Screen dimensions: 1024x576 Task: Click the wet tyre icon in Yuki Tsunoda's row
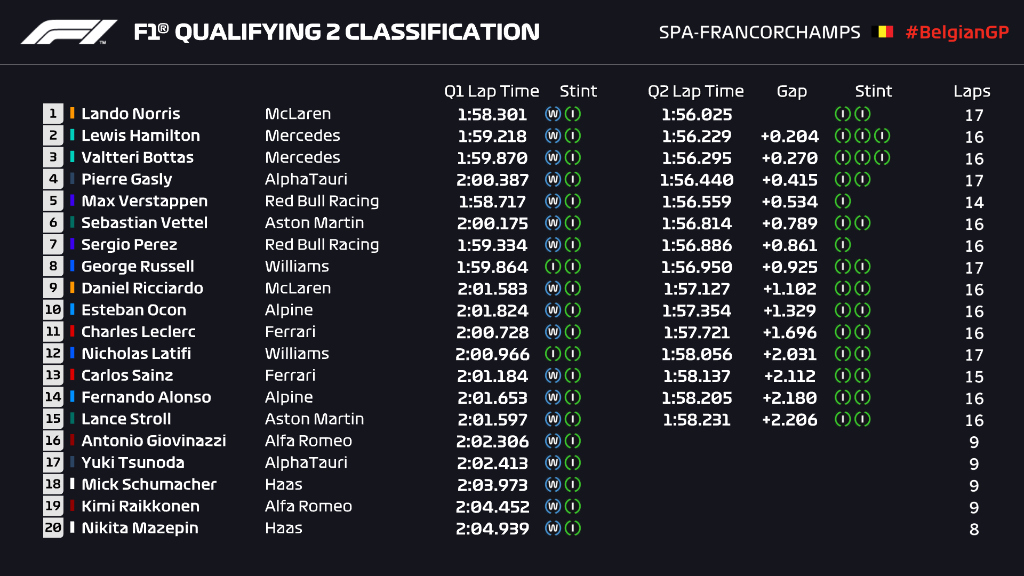(x=552, y=463)
